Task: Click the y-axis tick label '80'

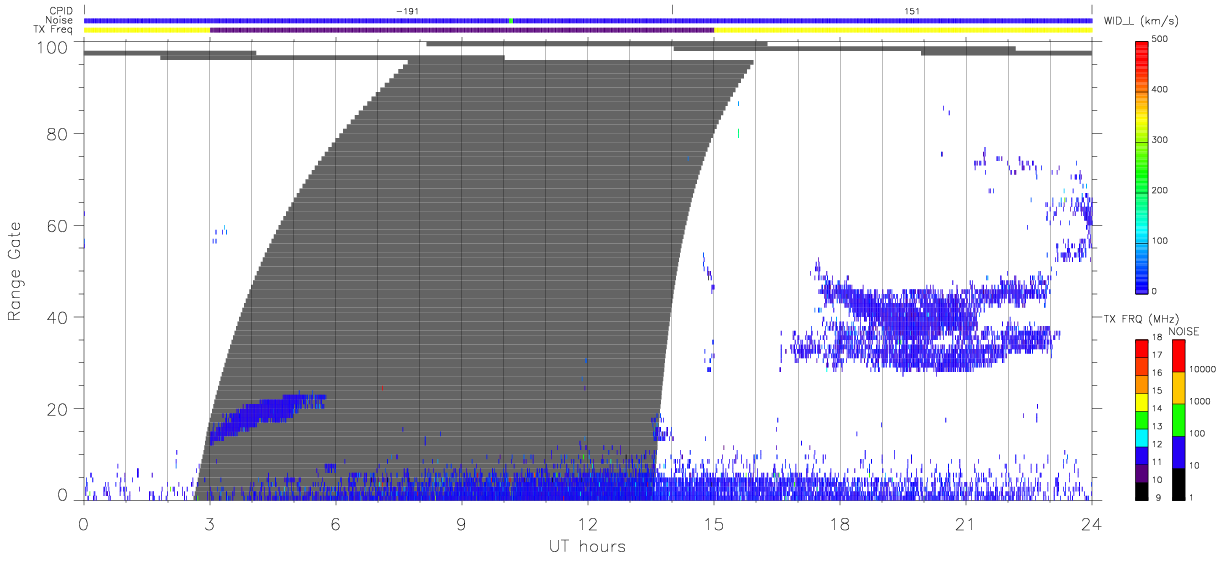Action: pyautogui.click(x=58, y=134)
